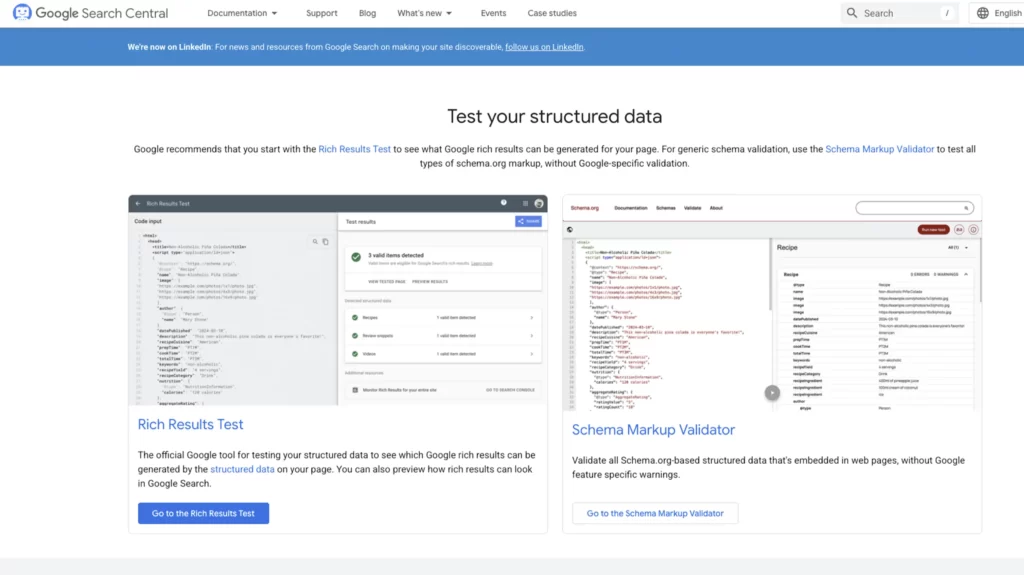The width and height of the screenshot is (1024, 575).
Task: Click the red Run new test button in screenshot
Action: click(x=933, y=229)
